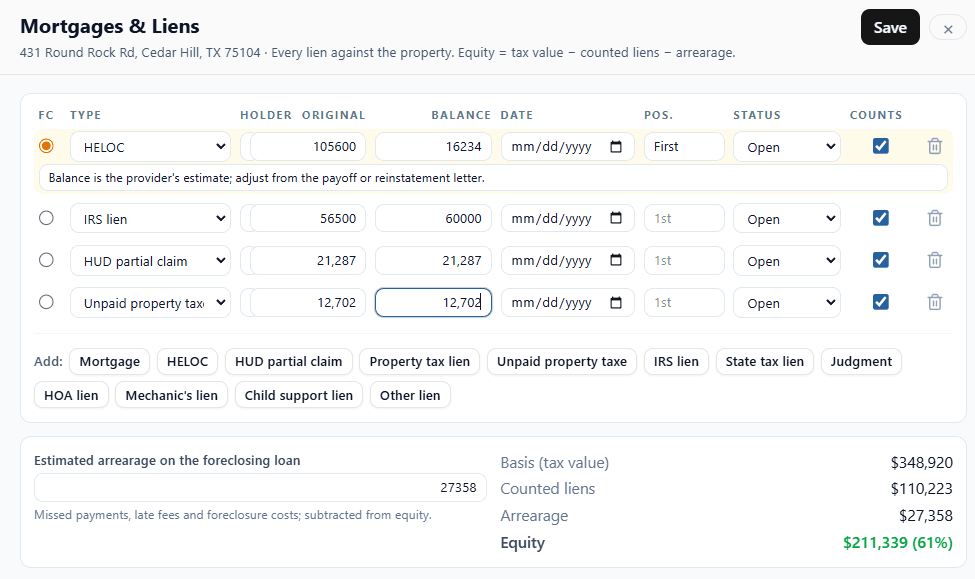Edit HUD partial claim balance field
Viewport: 975px width, 579px height.
coord(433,261)
